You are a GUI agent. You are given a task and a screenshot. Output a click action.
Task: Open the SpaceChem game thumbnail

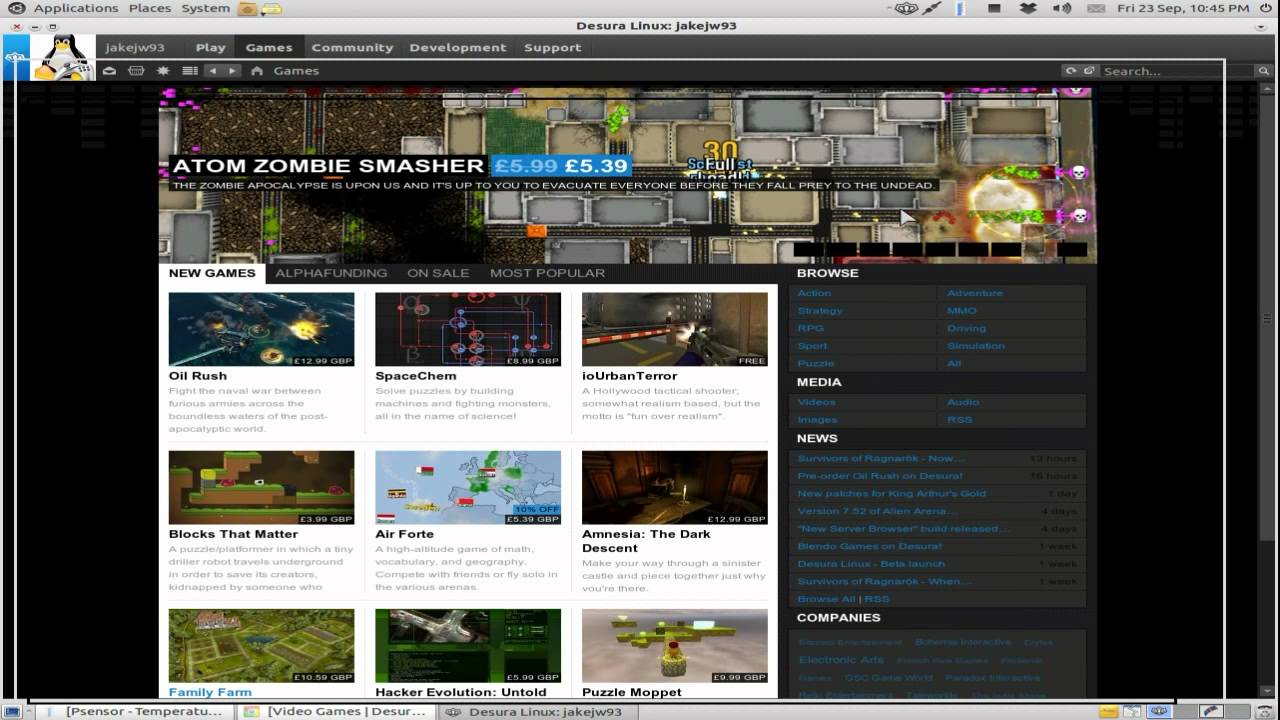[x=468, y=329]
